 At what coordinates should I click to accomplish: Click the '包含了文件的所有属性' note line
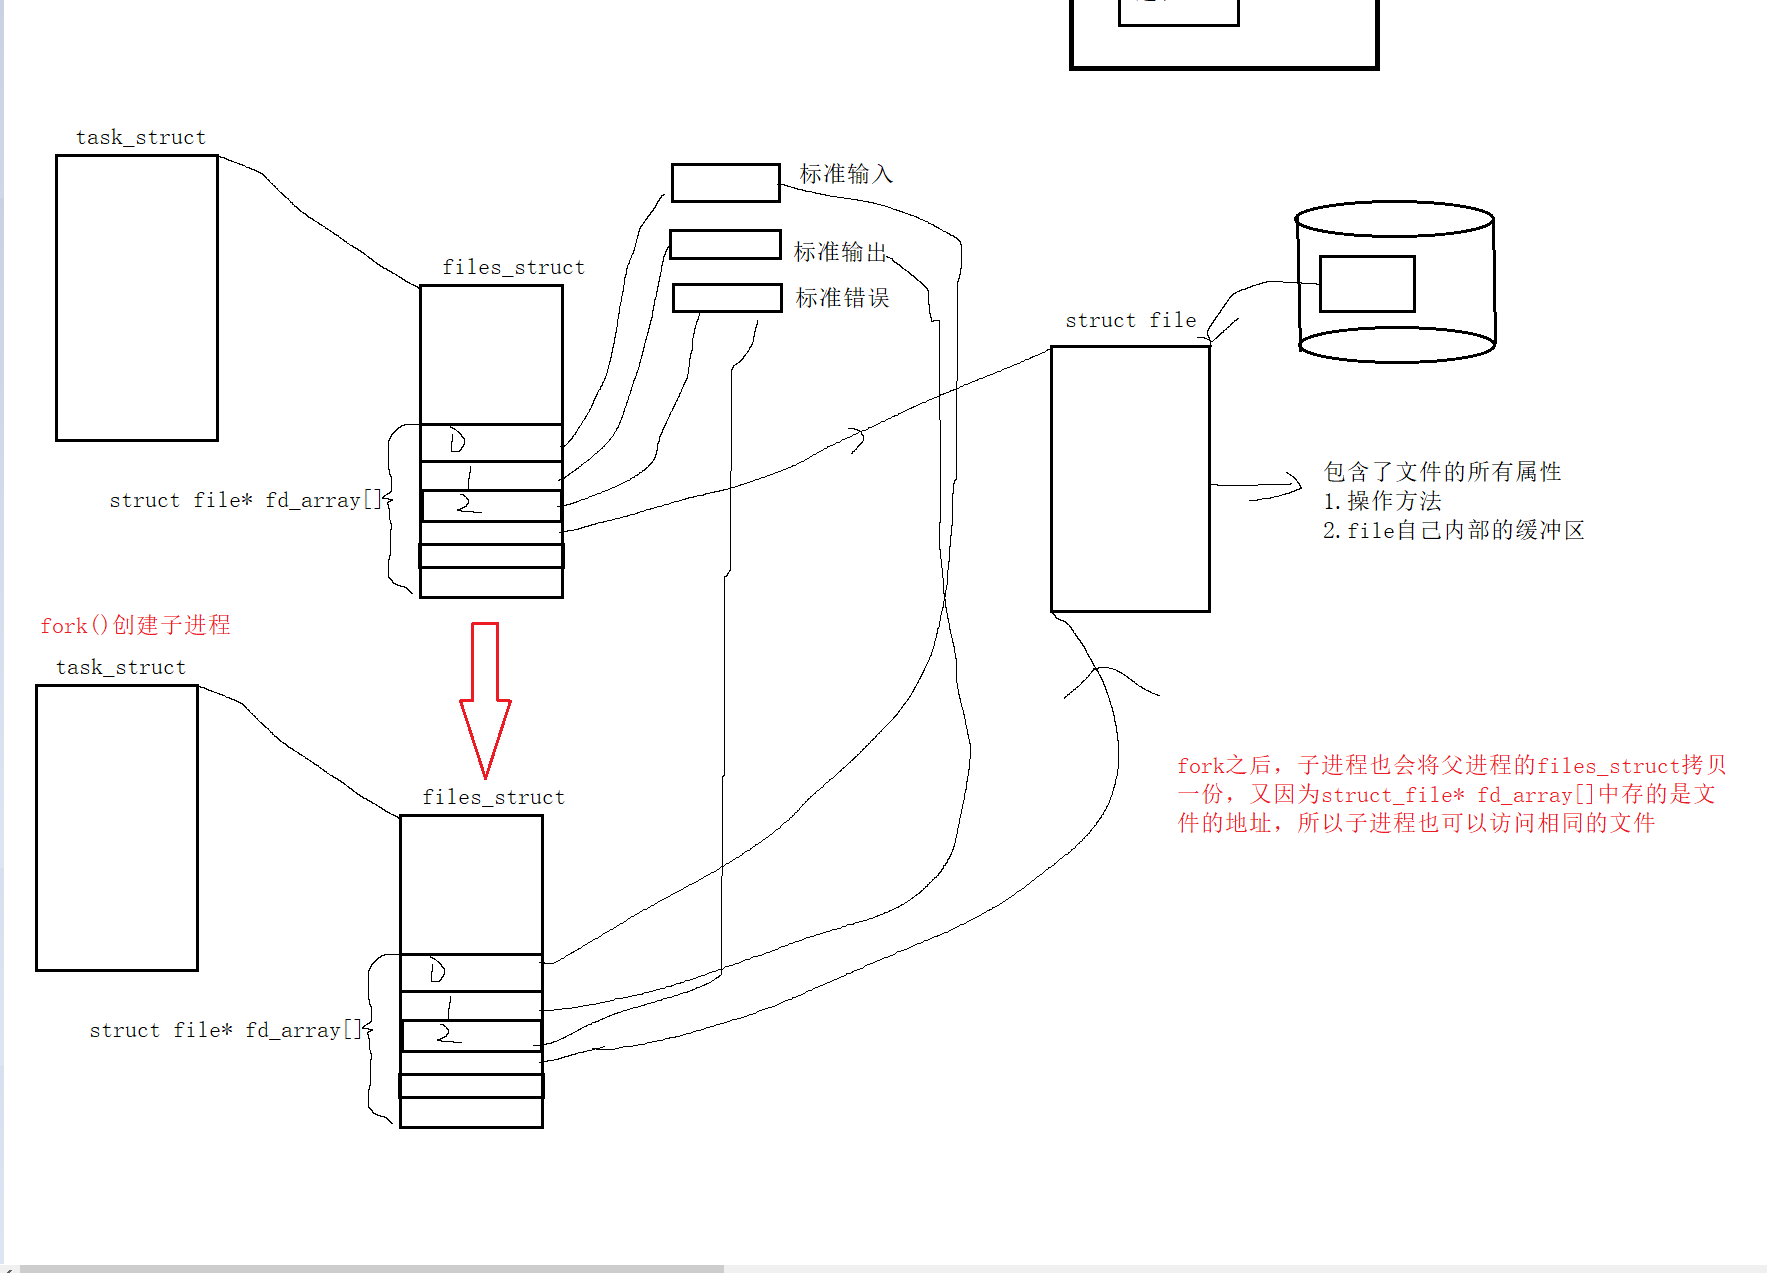tap(1442, 472)
